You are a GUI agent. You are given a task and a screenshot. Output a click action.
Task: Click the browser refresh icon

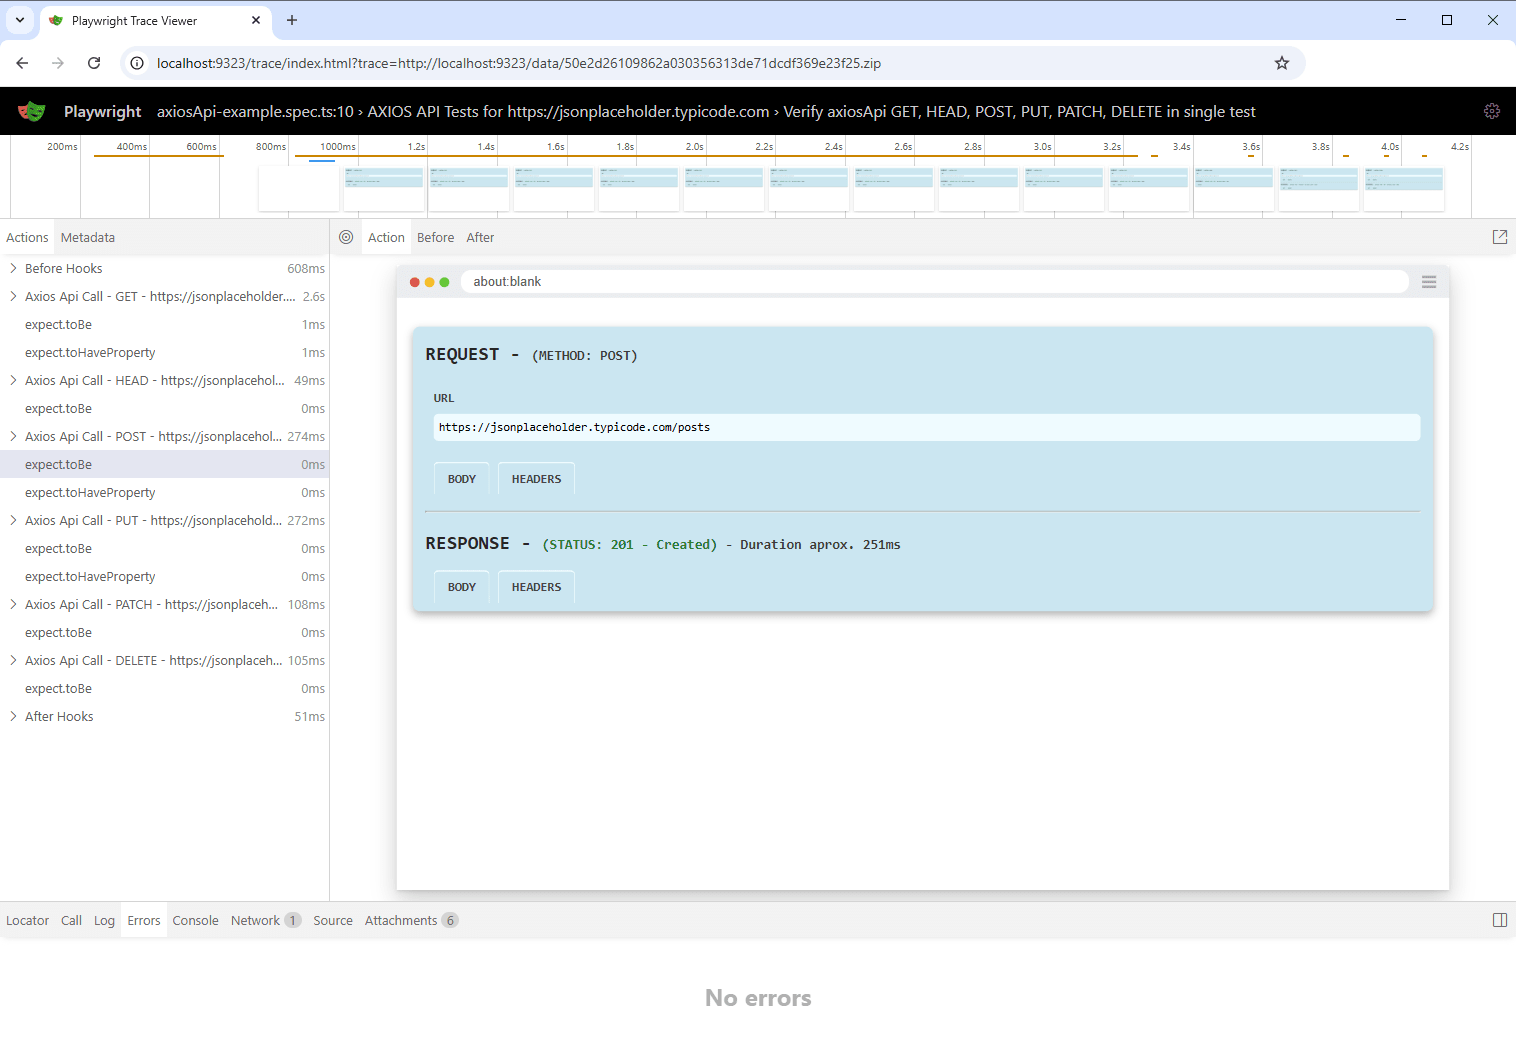[94, 63]
